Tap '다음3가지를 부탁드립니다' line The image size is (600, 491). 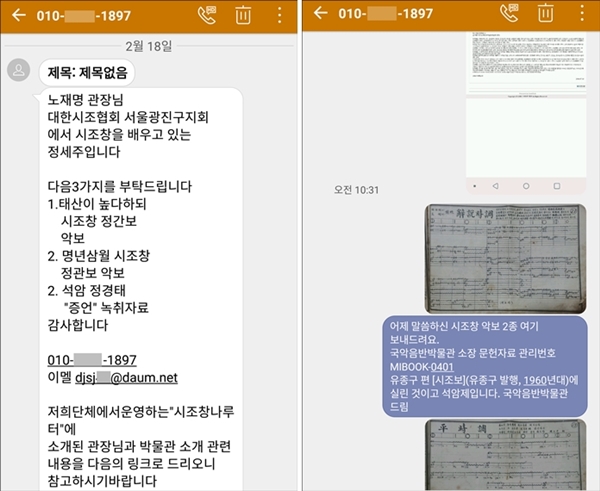click(120, 187)
